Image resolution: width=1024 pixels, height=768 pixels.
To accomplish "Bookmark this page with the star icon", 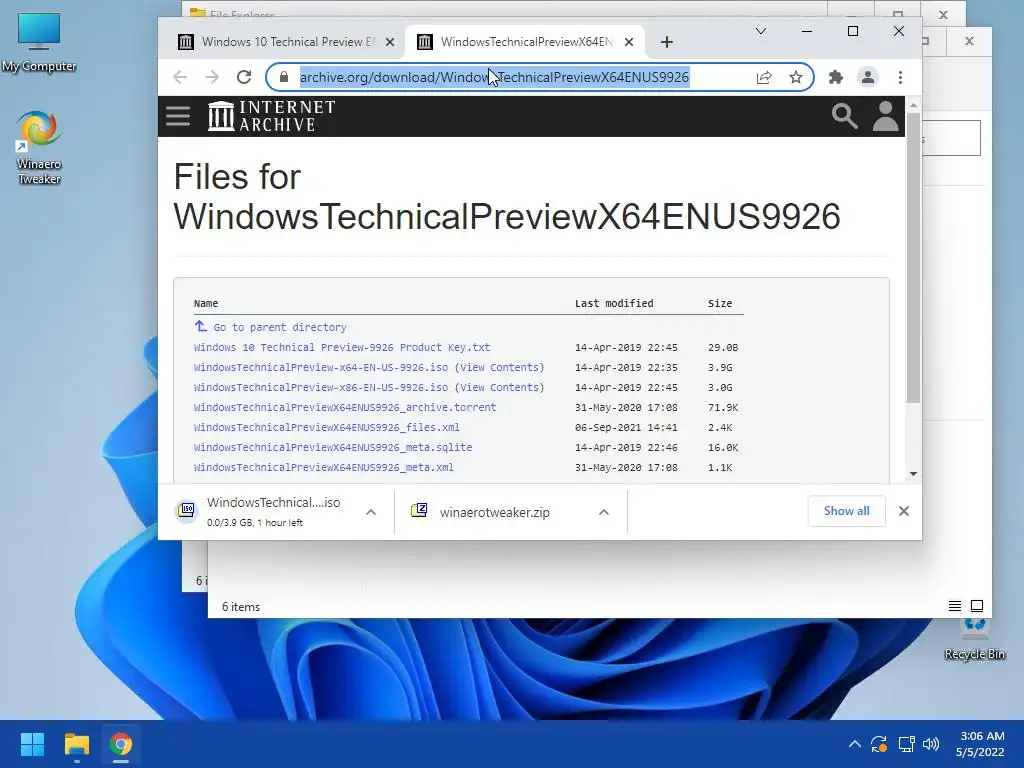I will [795, 77].
